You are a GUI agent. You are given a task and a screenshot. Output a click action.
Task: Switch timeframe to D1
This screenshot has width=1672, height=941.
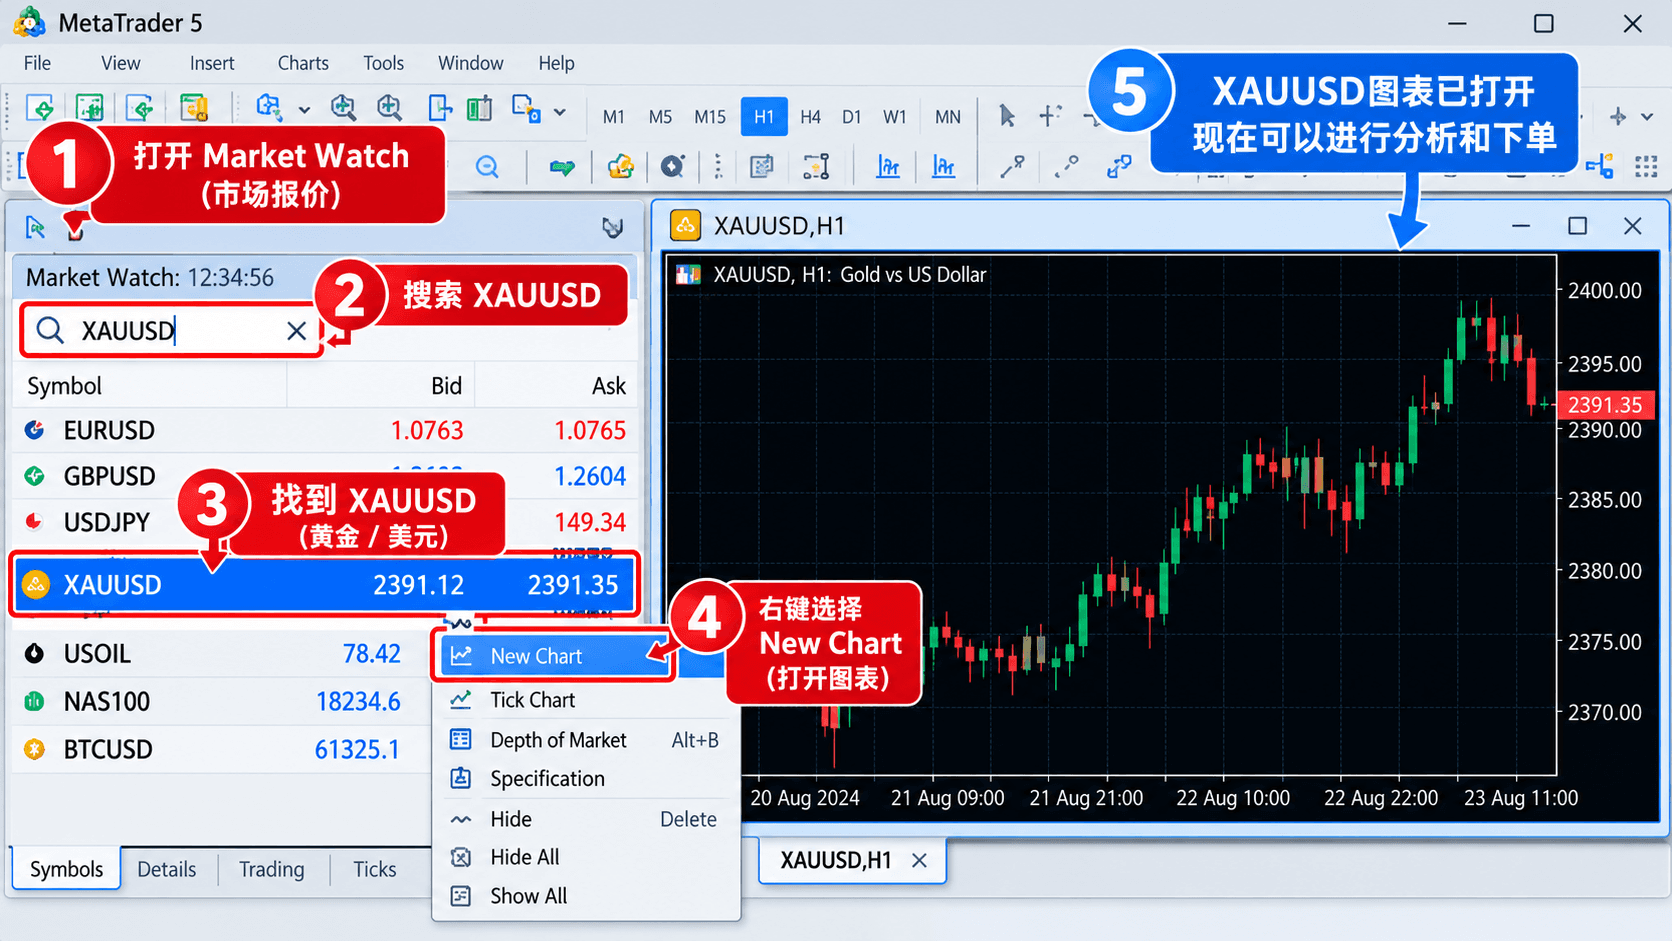tap(851, 117)
